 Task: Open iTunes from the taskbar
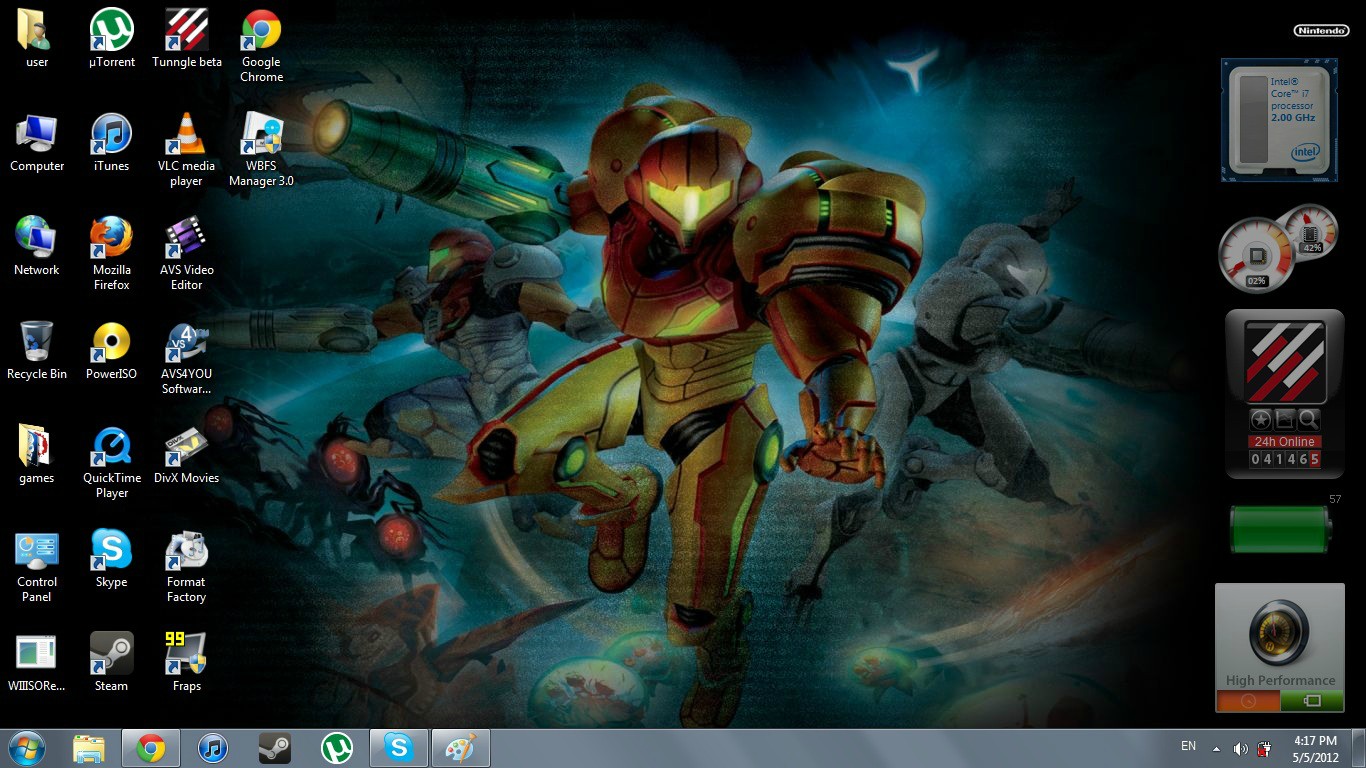coord(213,748)
